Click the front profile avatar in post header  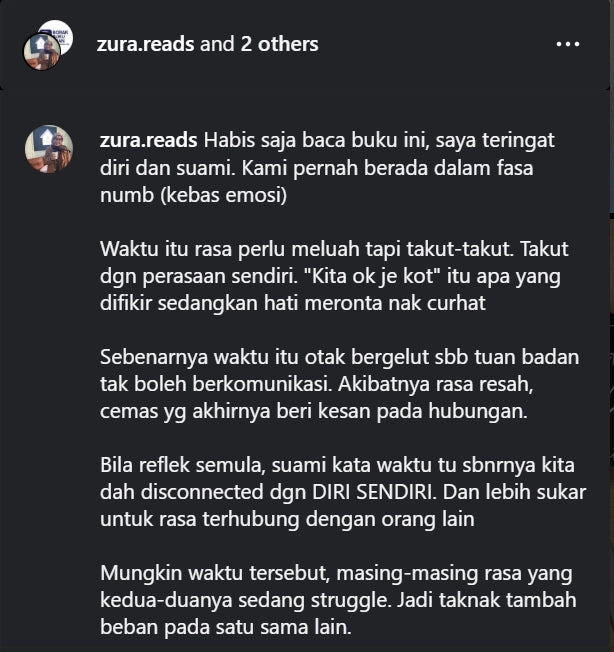(42, 52)
